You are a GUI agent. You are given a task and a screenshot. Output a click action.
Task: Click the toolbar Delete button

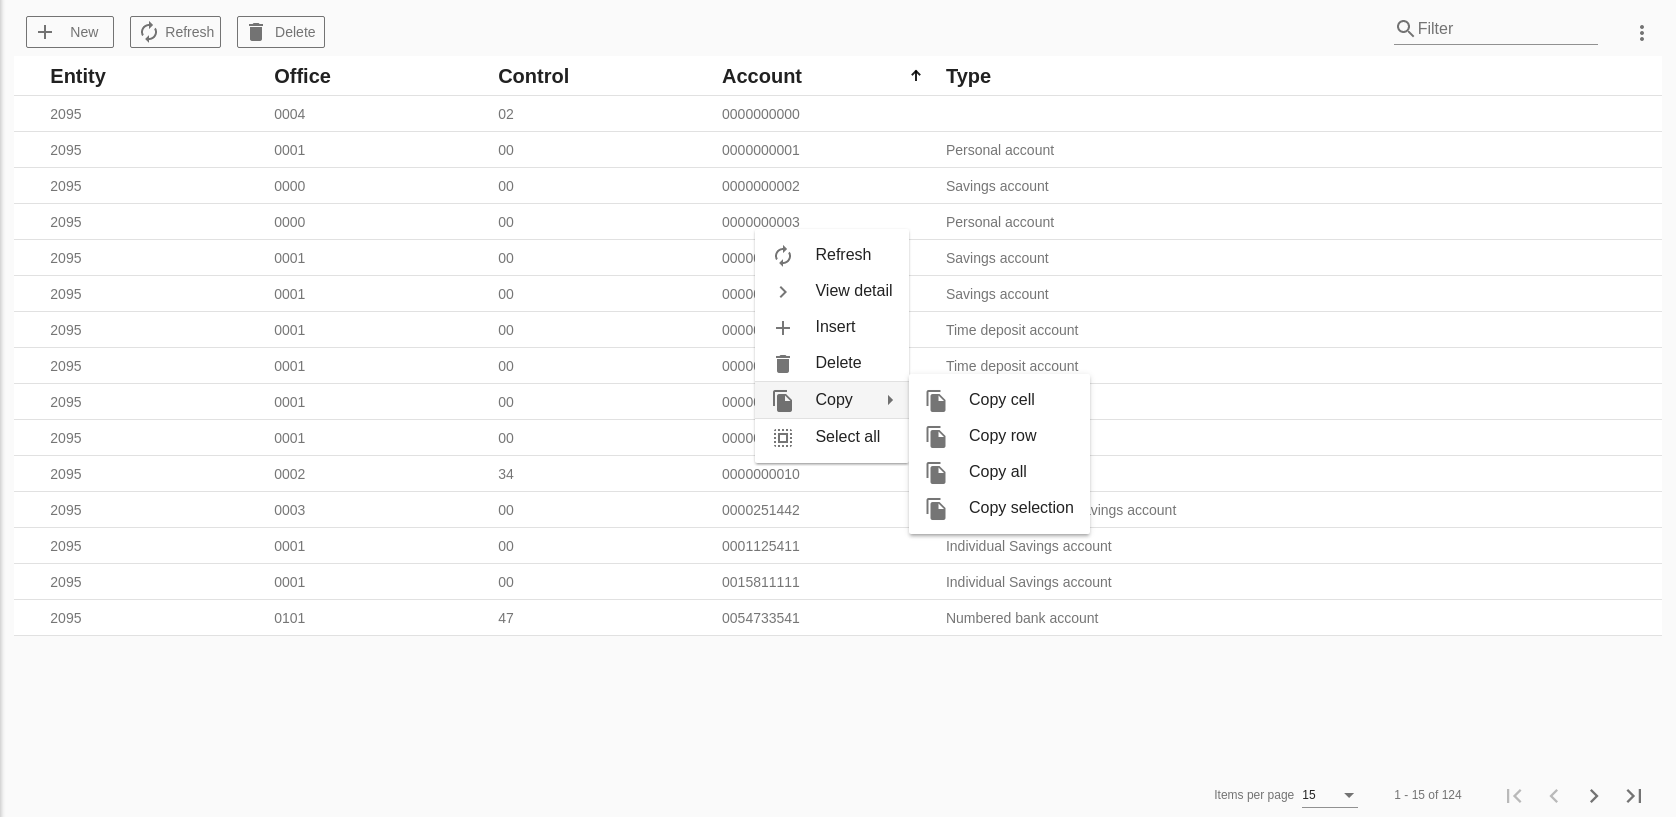click(281, 32)
